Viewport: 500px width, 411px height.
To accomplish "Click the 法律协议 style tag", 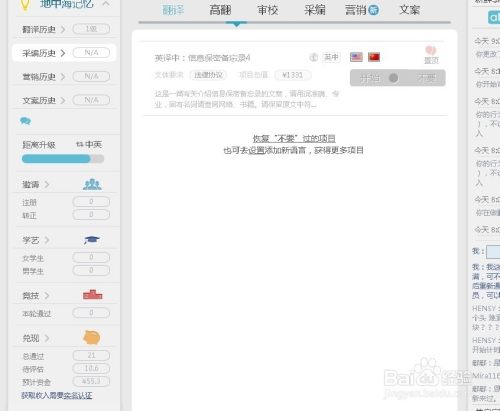I will 208,75.
